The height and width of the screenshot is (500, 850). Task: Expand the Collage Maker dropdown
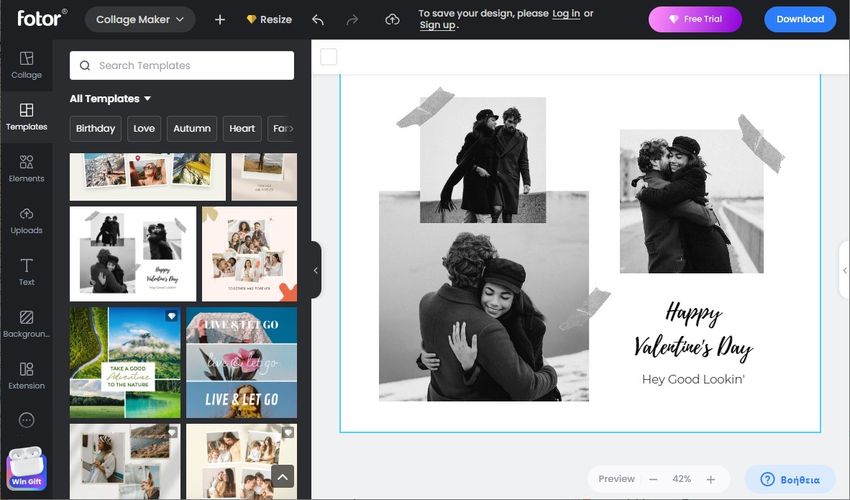140,19
